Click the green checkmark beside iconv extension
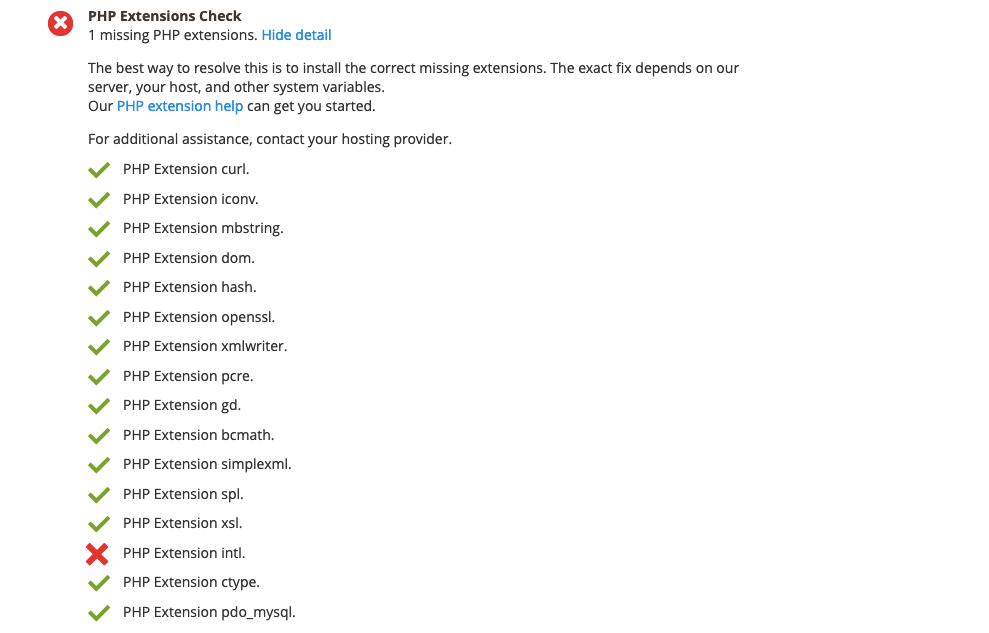The image size is (989, 633). (x=99, y=200)
